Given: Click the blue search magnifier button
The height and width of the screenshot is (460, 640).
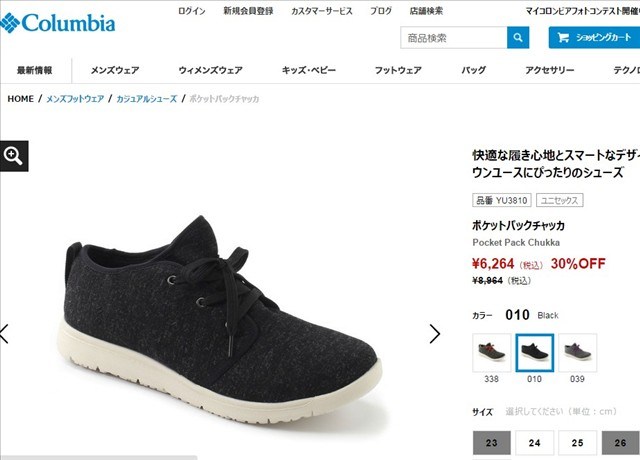Looking at the screenshot, I should [518, 38].
